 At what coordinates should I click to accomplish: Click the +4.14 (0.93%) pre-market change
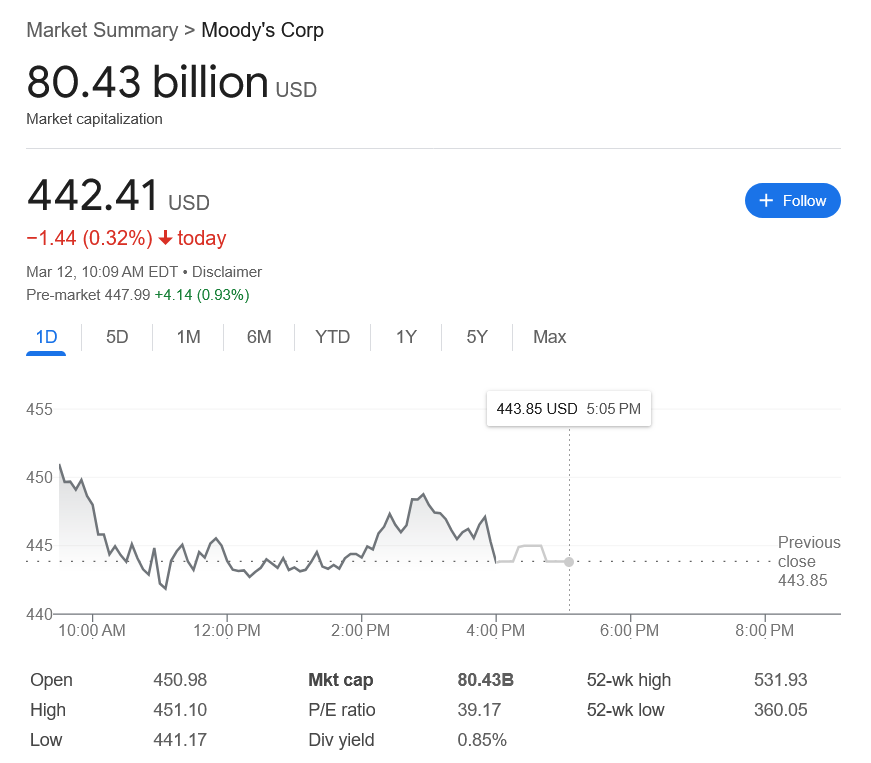point(202,295)
